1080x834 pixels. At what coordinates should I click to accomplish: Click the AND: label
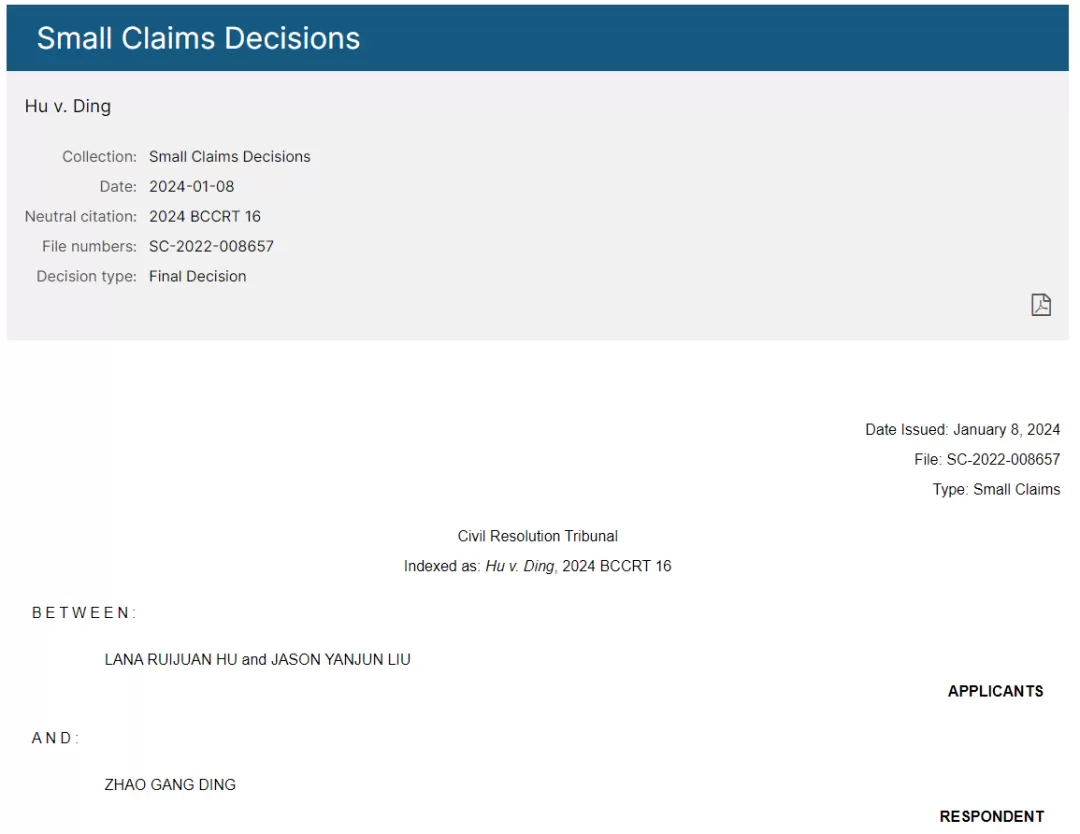[x=55, y=738]
